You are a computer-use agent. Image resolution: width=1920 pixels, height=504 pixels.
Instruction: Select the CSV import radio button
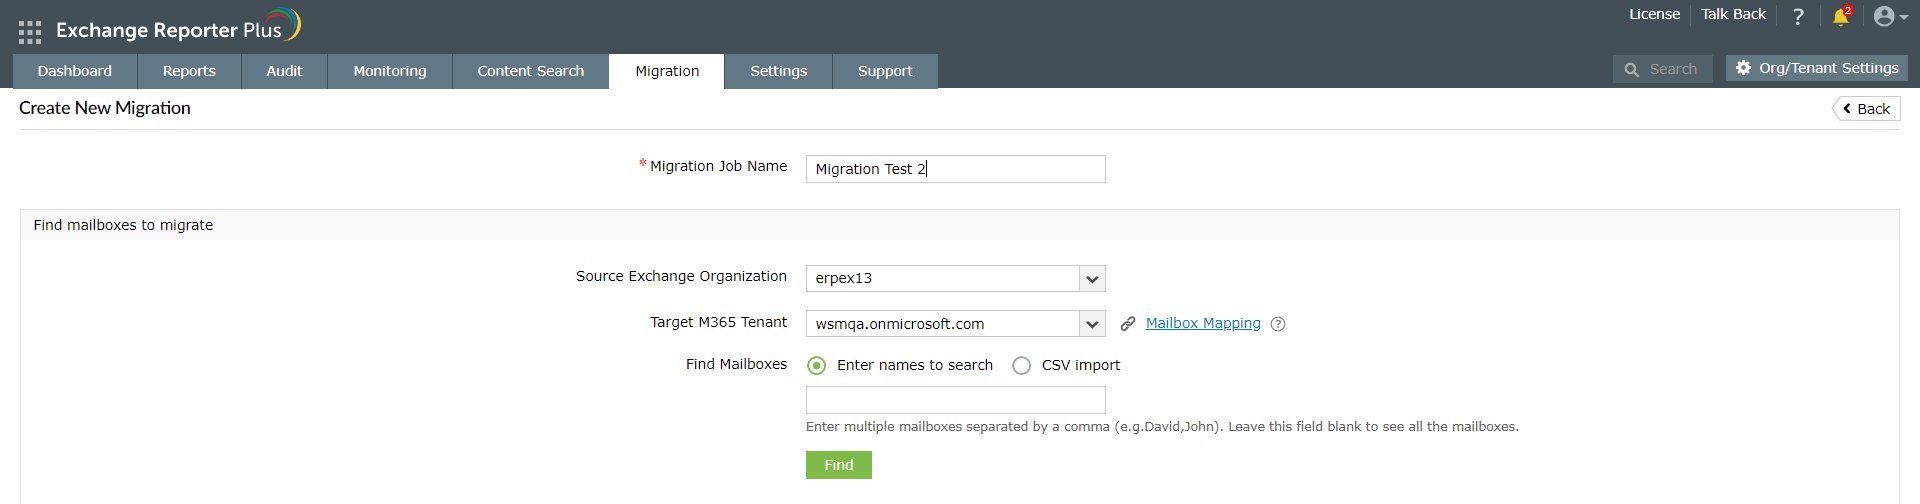1021,366
